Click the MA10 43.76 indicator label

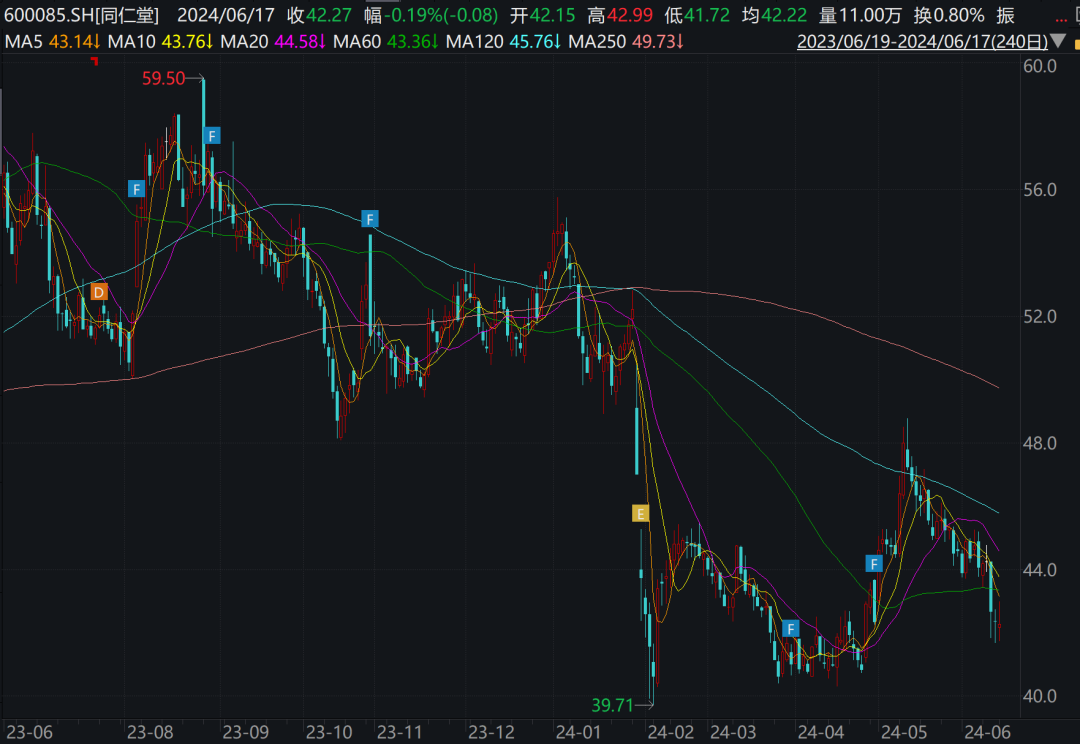pyautogui.click(x=160, y=42)
